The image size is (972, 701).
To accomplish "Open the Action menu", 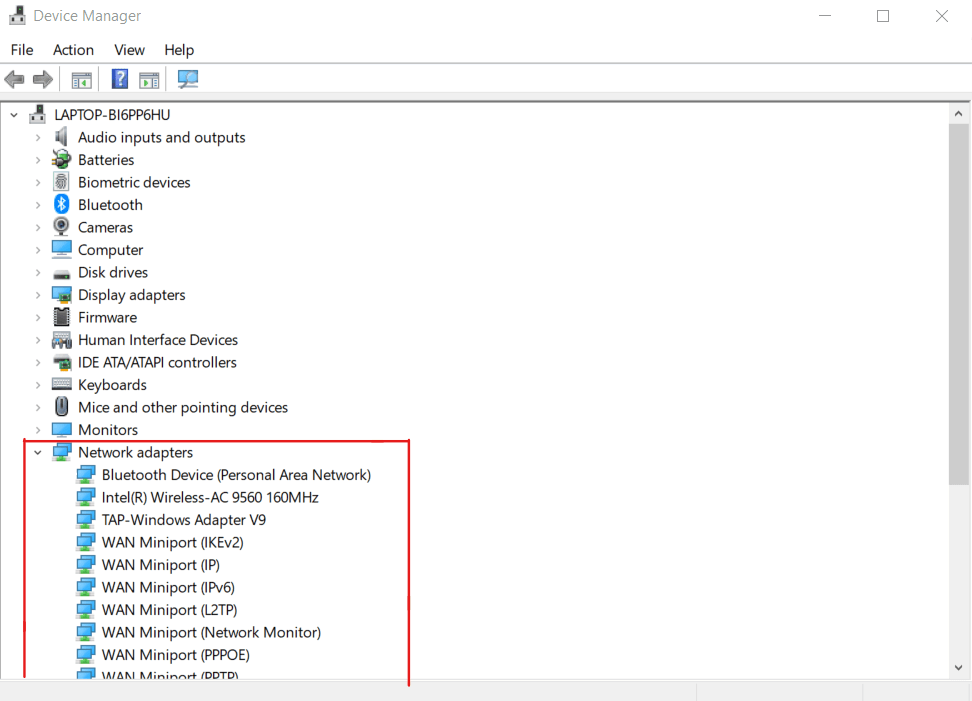I will (x=73, y=50).
